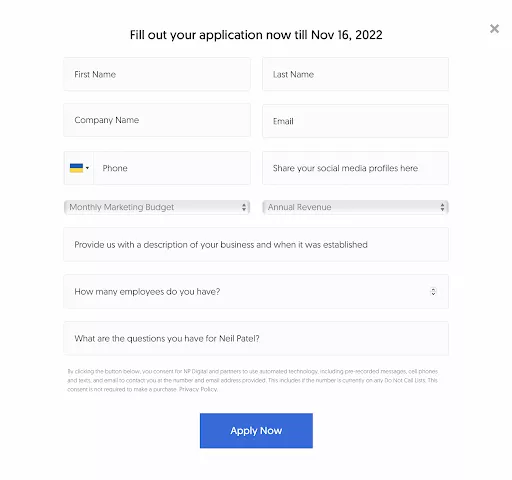Expand the small arrow beside the country flag
This screenshot has width=512, height=480.
(87, 168)
